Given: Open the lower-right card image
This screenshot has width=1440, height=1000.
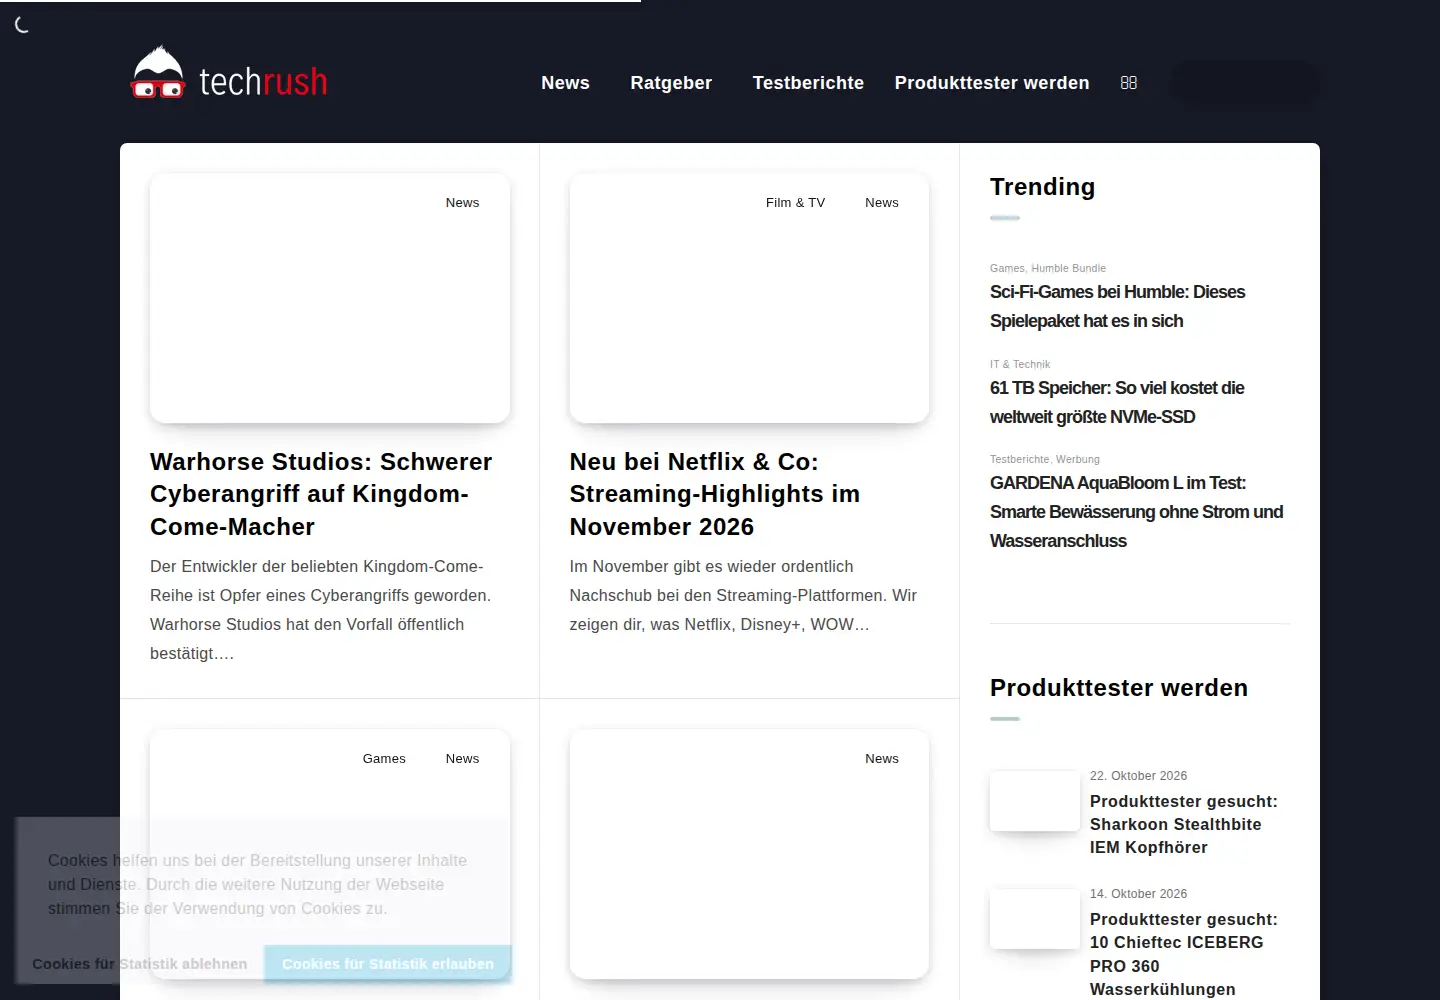Looking at the screenshot, I should [x=749, y=854].
